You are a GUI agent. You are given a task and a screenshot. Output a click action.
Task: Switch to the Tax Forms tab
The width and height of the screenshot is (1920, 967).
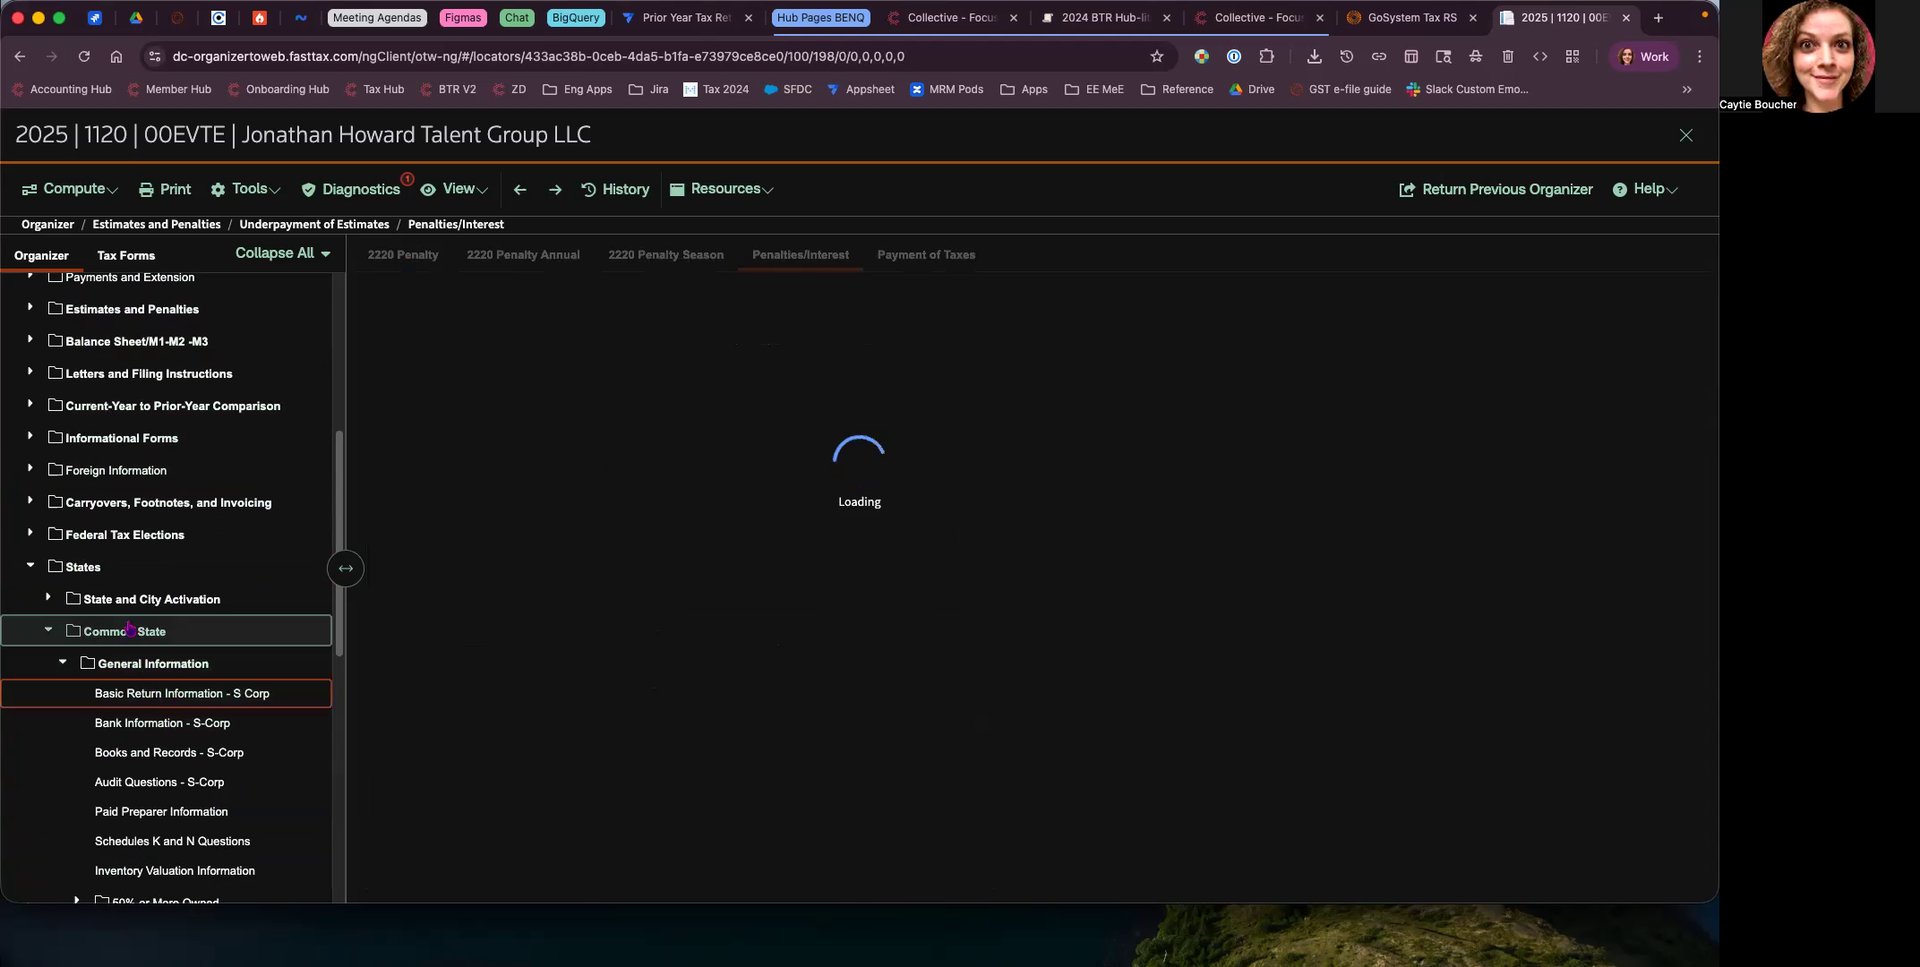[x=126, y=256]
